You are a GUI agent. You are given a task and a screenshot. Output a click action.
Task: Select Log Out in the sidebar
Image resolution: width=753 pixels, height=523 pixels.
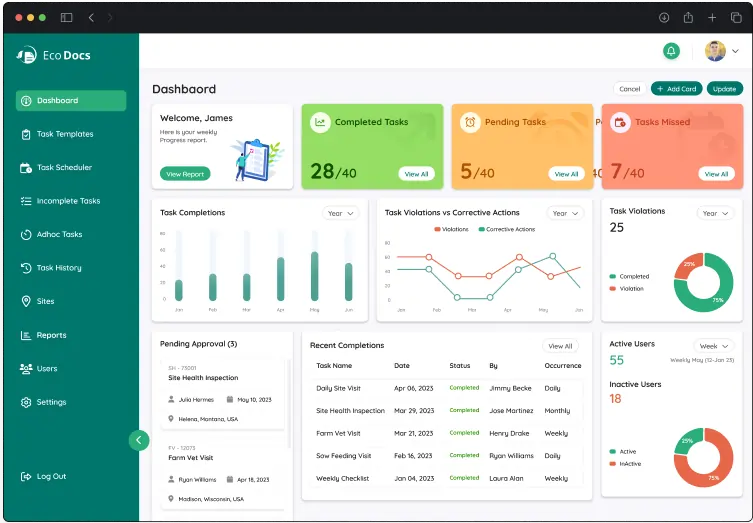pyautogui.click(x=51, y=476)
